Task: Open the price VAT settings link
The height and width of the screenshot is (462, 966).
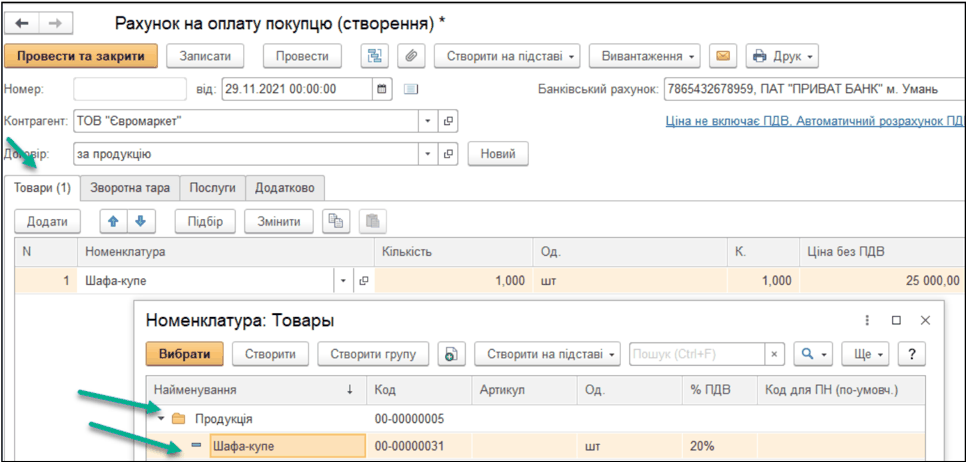Action: click(814, 122)
